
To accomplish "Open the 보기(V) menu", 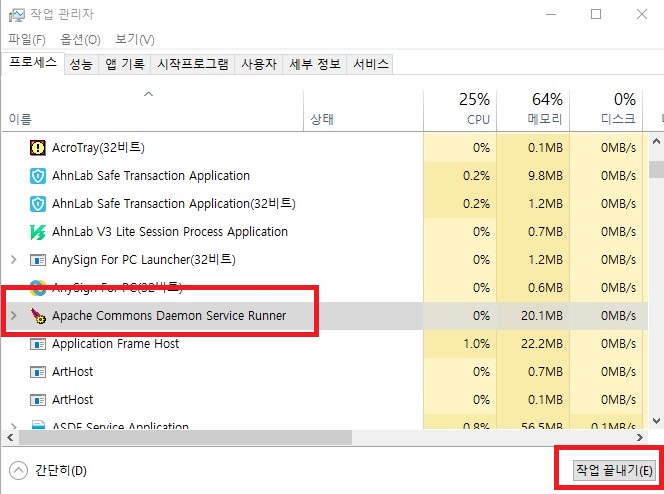I will pos(135,40).
